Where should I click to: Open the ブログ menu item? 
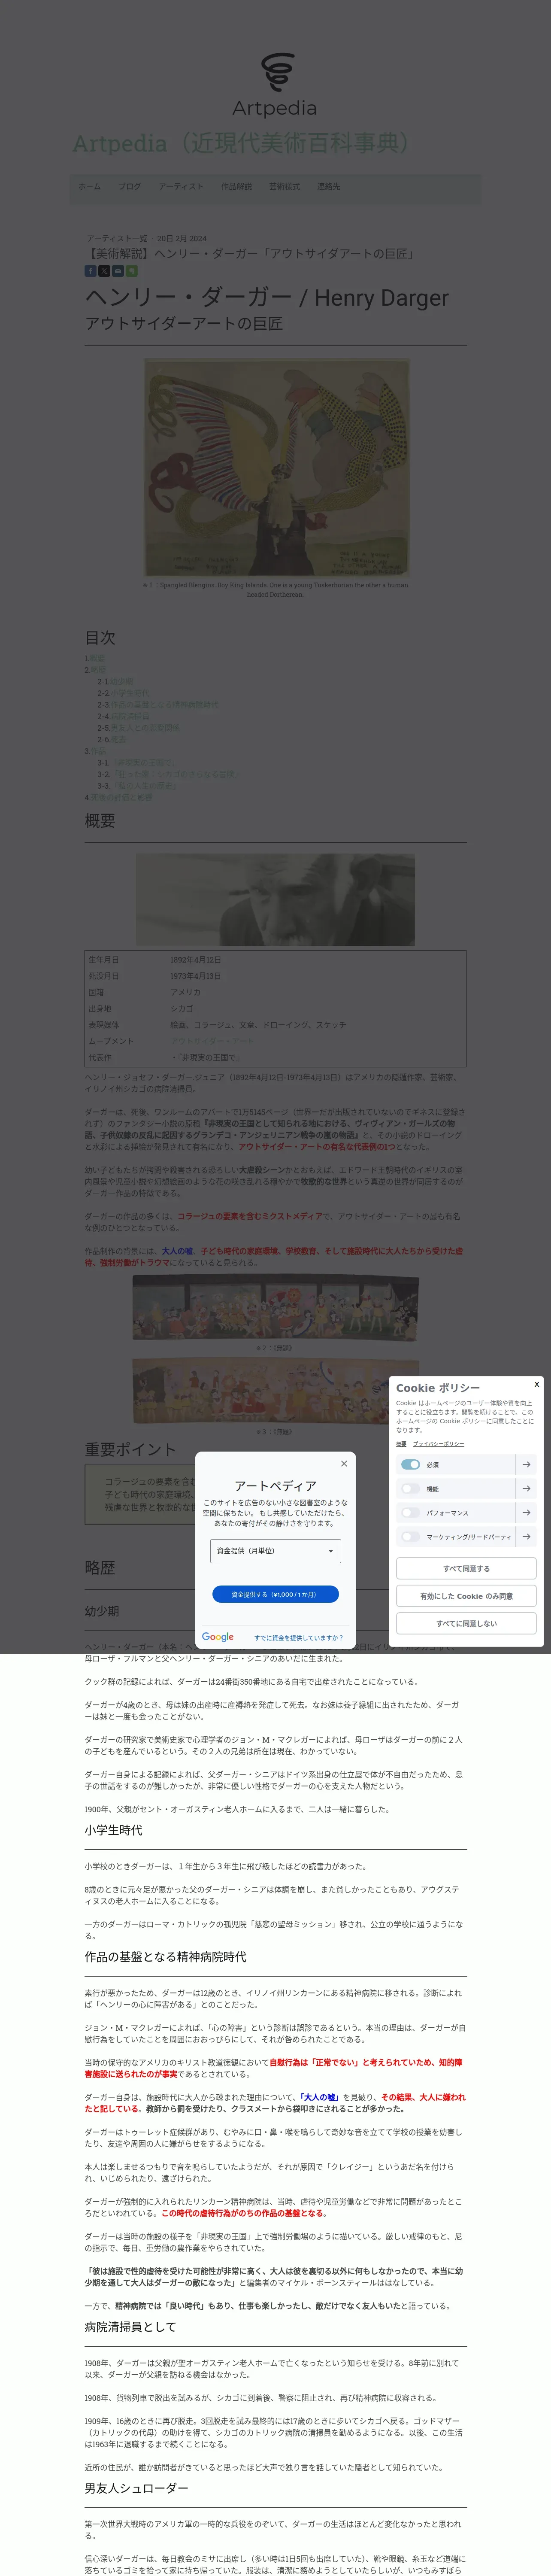pos(130,186)
